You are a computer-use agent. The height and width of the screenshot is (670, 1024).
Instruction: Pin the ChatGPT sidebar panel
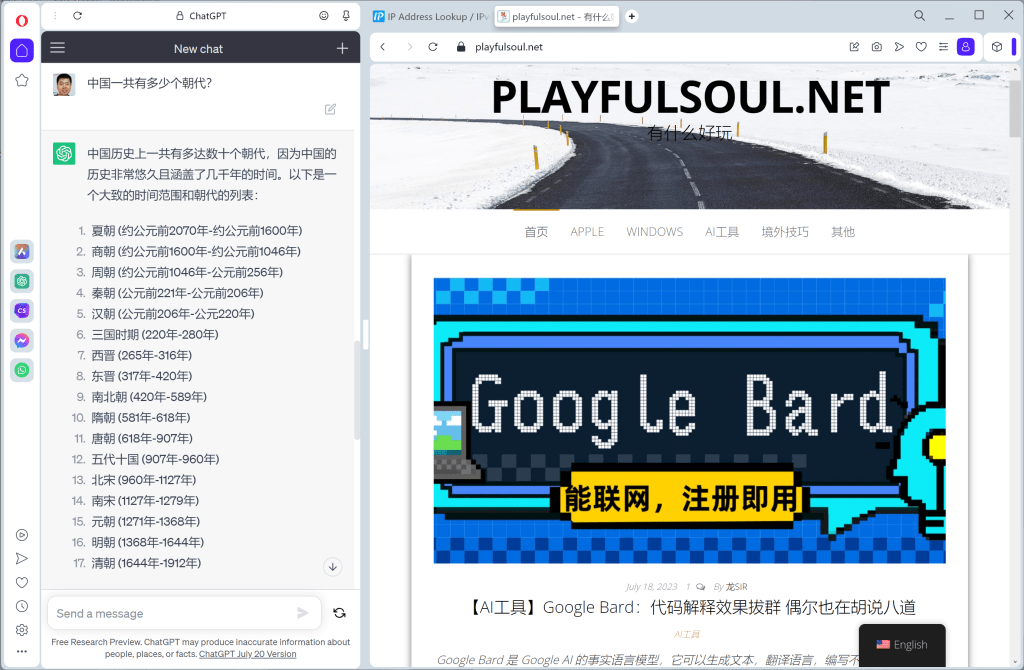point(346,16)
